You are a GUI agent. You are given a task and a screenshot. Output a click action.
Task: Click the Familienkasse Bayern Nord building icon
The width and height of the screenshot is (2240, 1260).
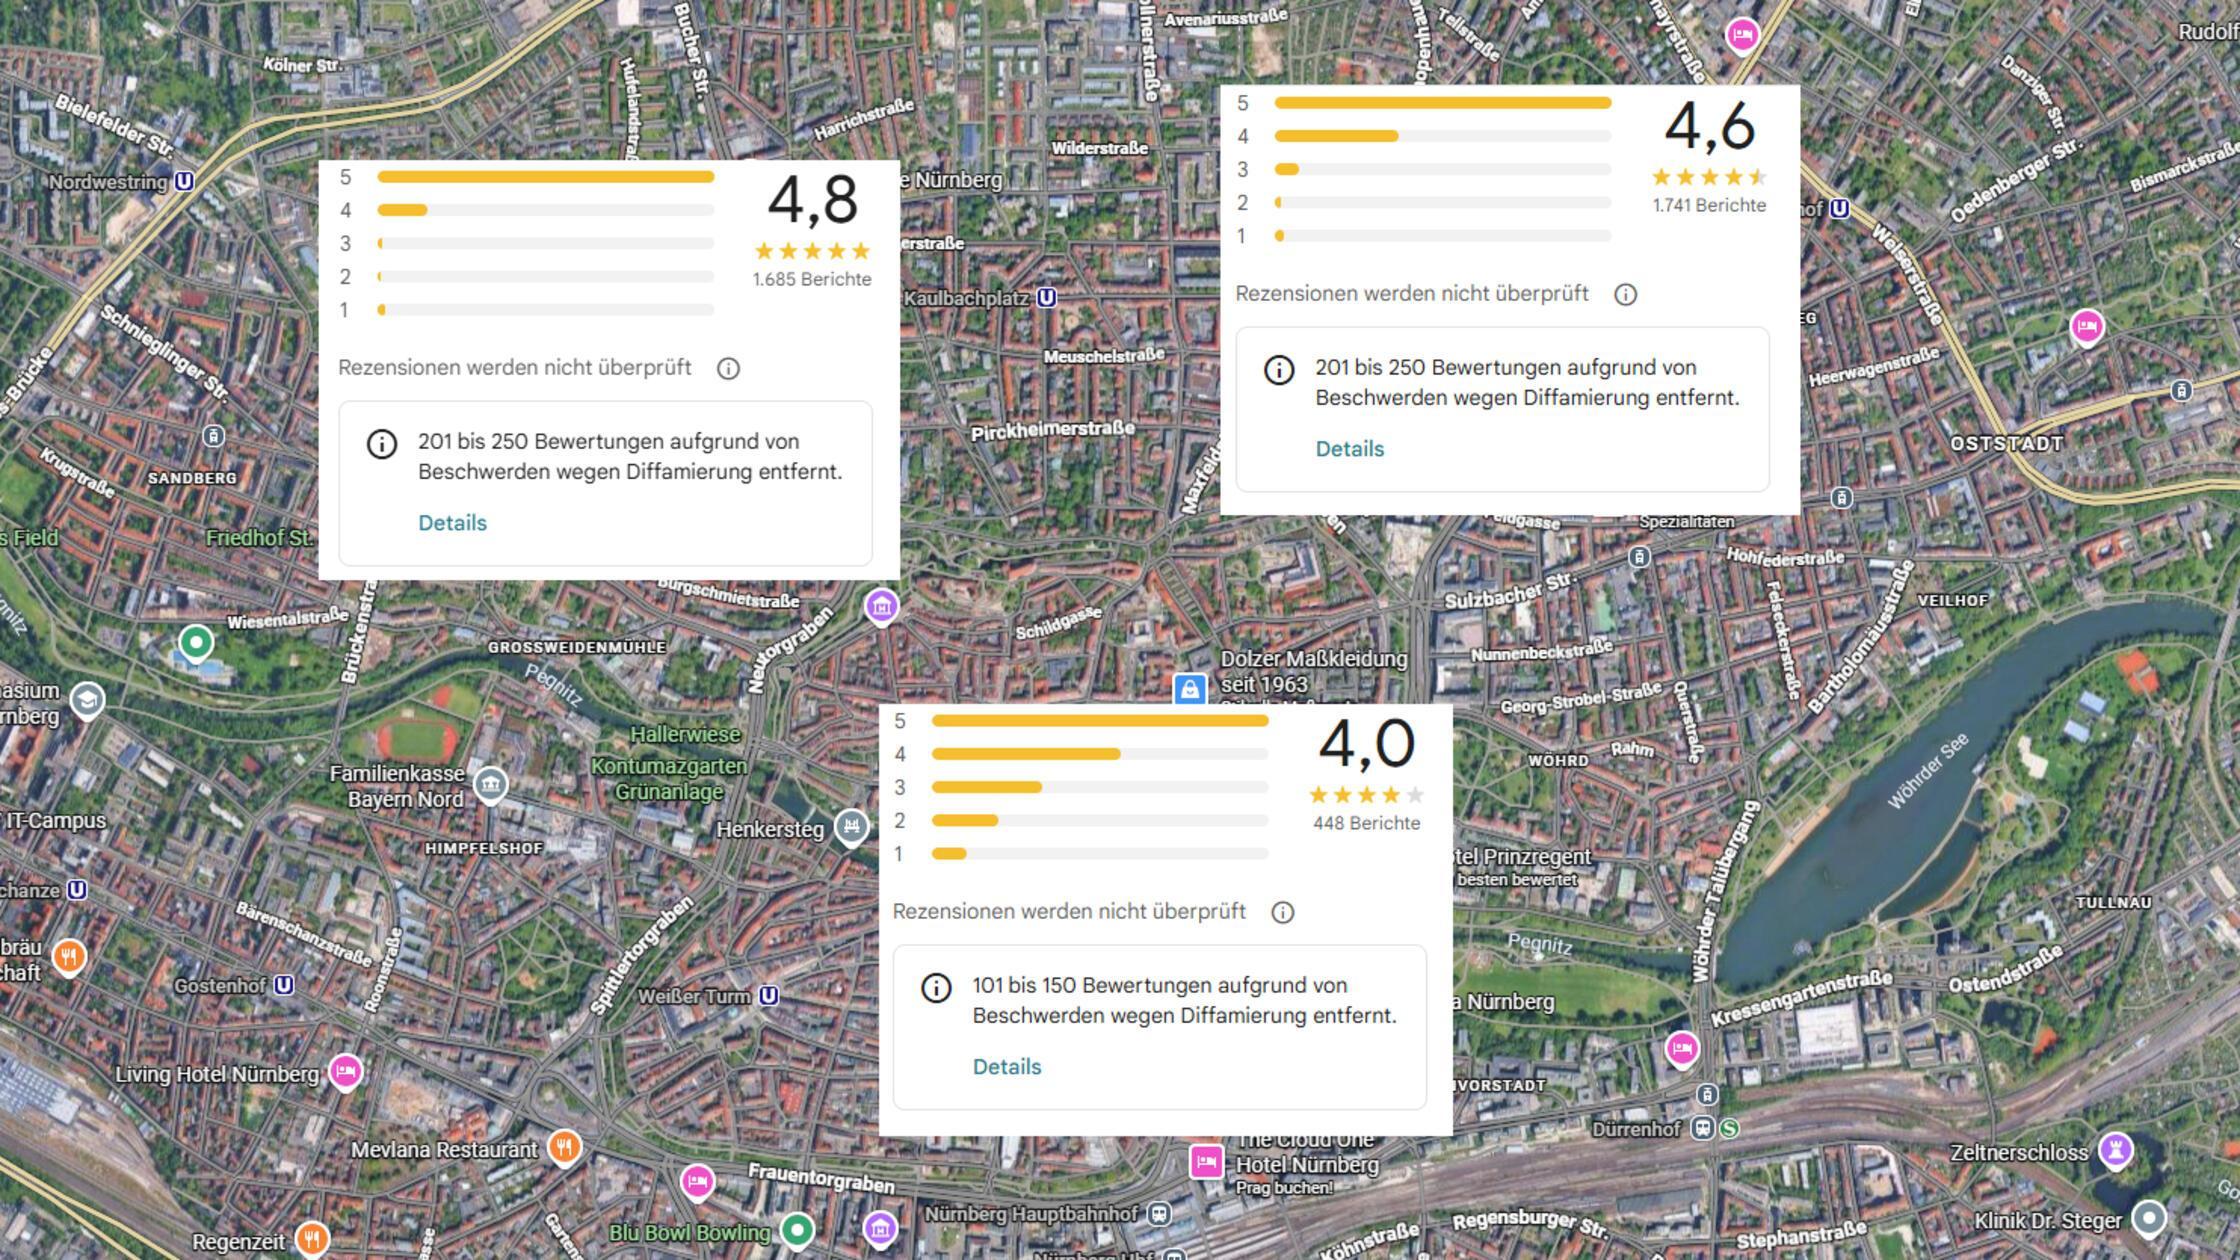(x=490, y=785)
